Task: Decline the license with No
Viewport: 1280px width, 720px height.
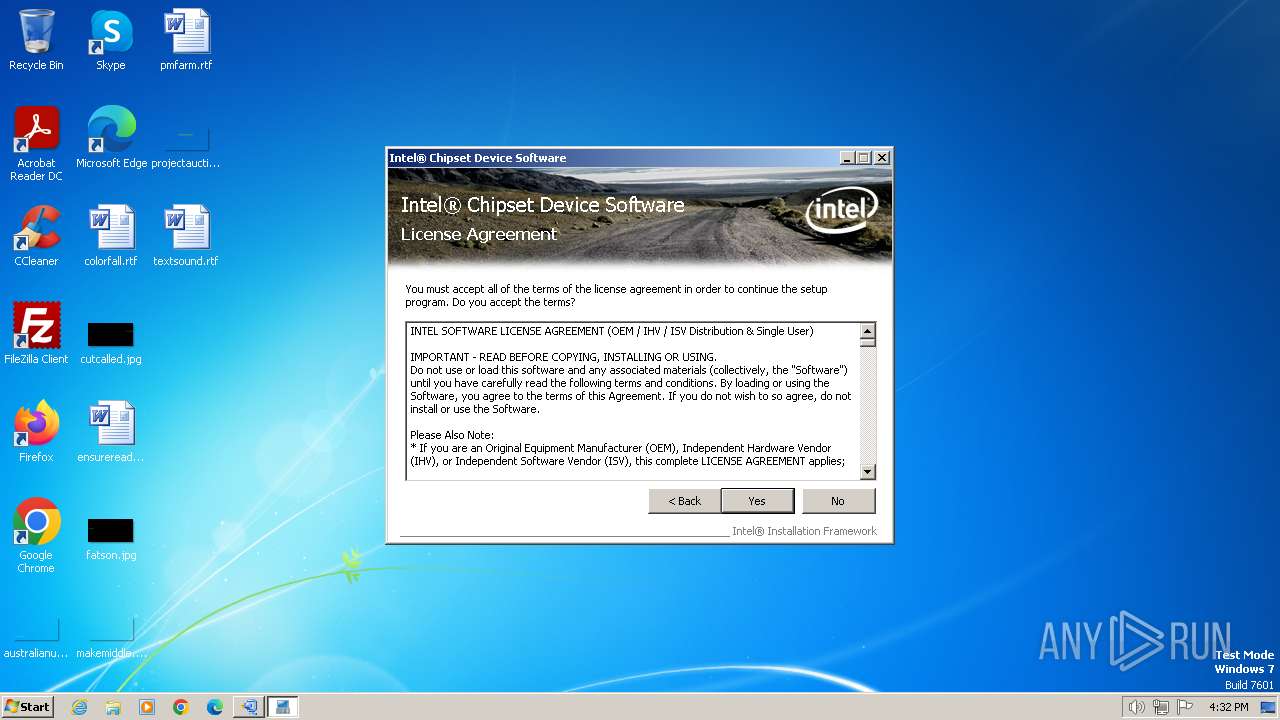Action: pos(838,501)
